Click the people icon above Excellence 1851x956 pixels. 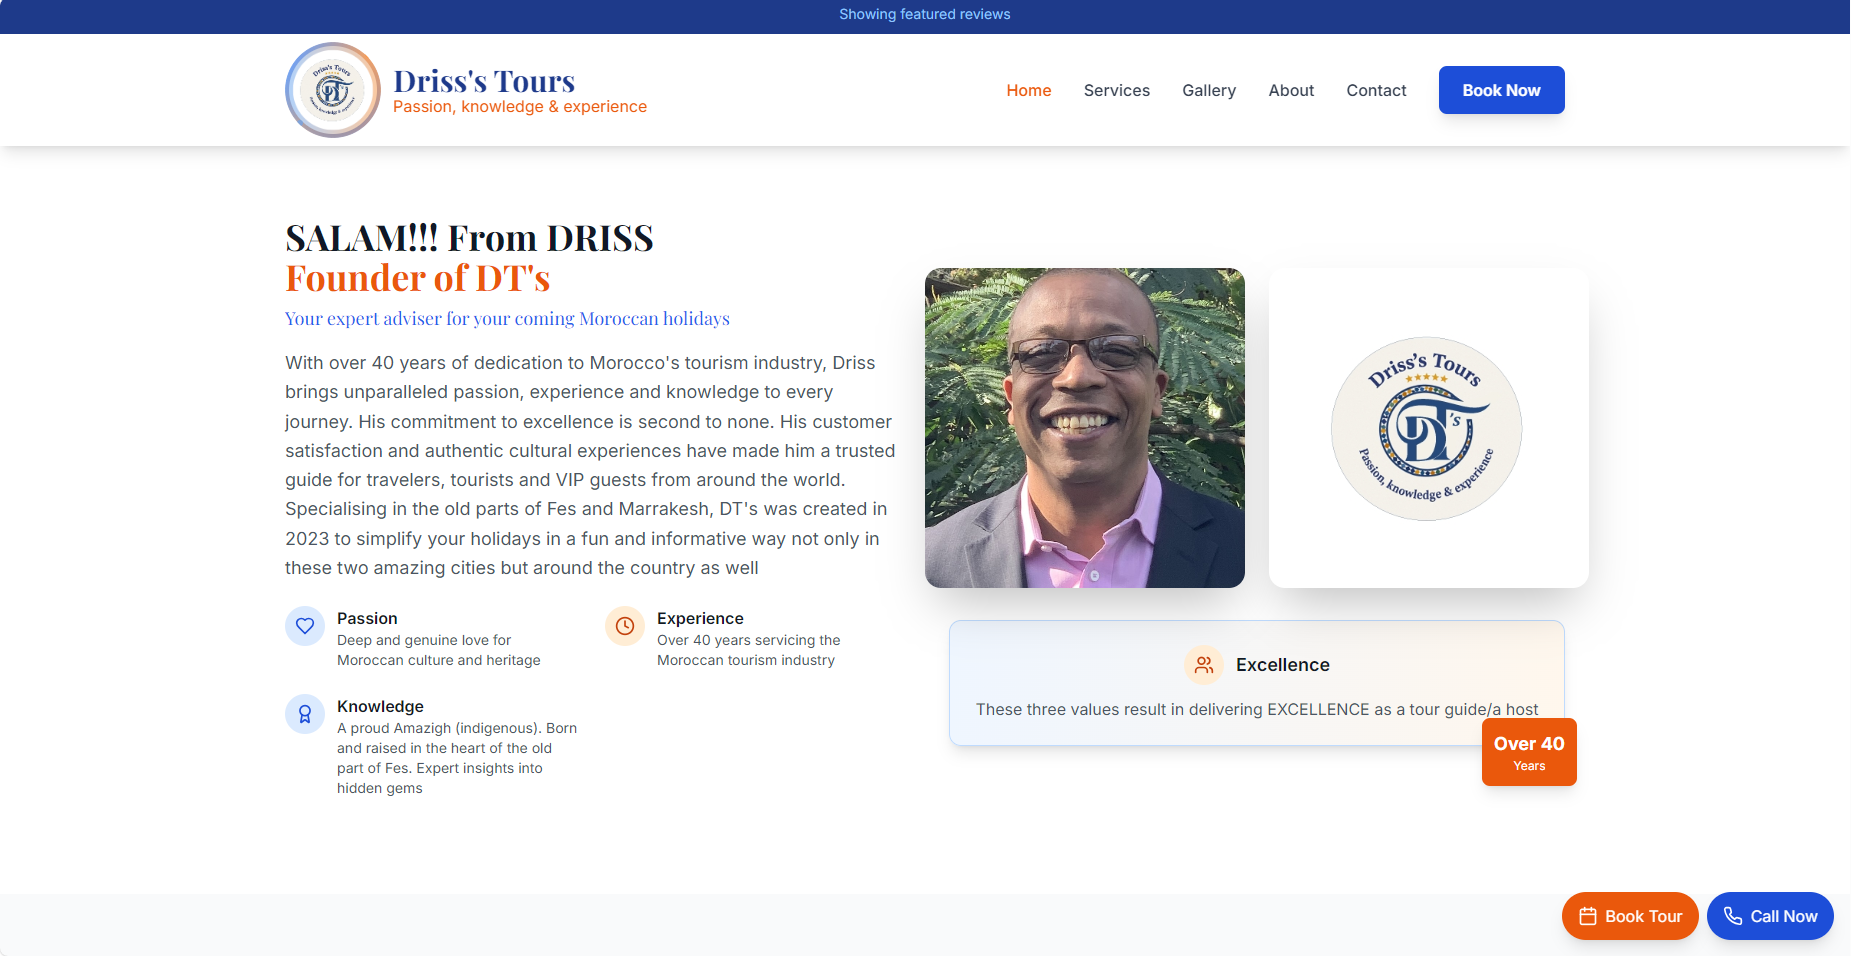pyautogui.click(x=1203, y=664)
